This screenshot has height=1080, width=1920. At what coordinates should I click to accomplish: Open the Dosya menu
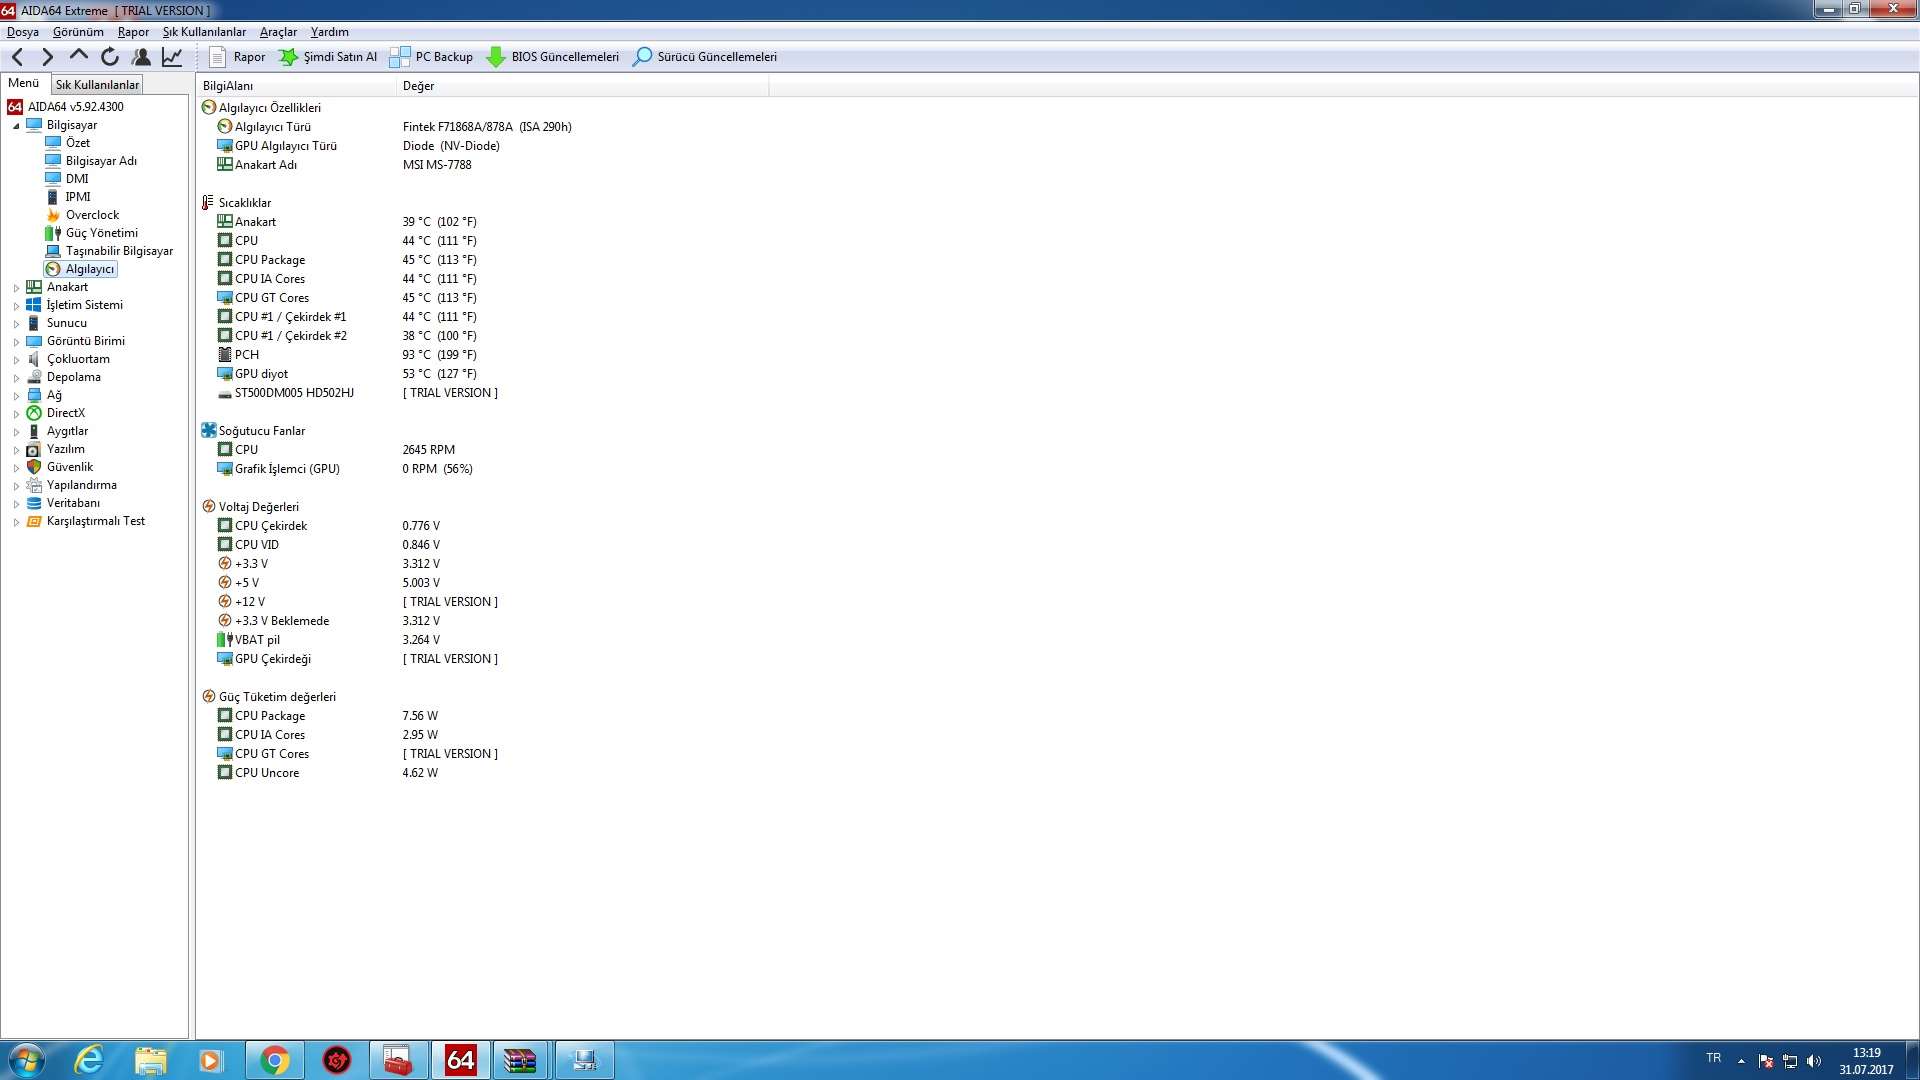[23, 32]
